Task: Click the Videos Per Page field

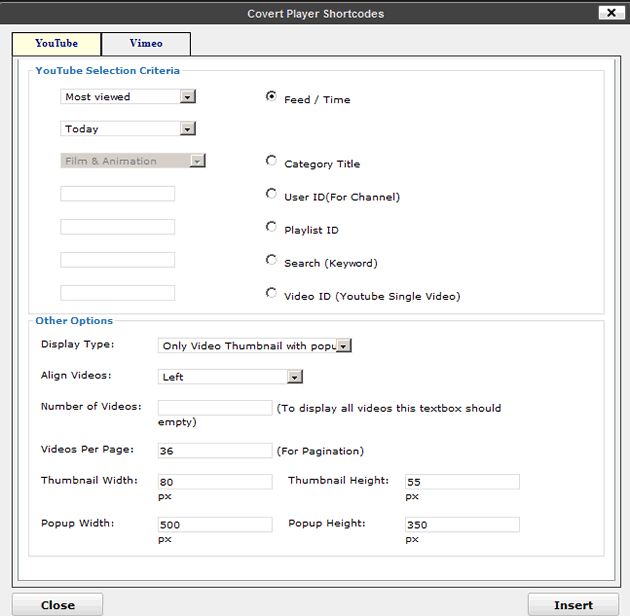Action: 215,451
